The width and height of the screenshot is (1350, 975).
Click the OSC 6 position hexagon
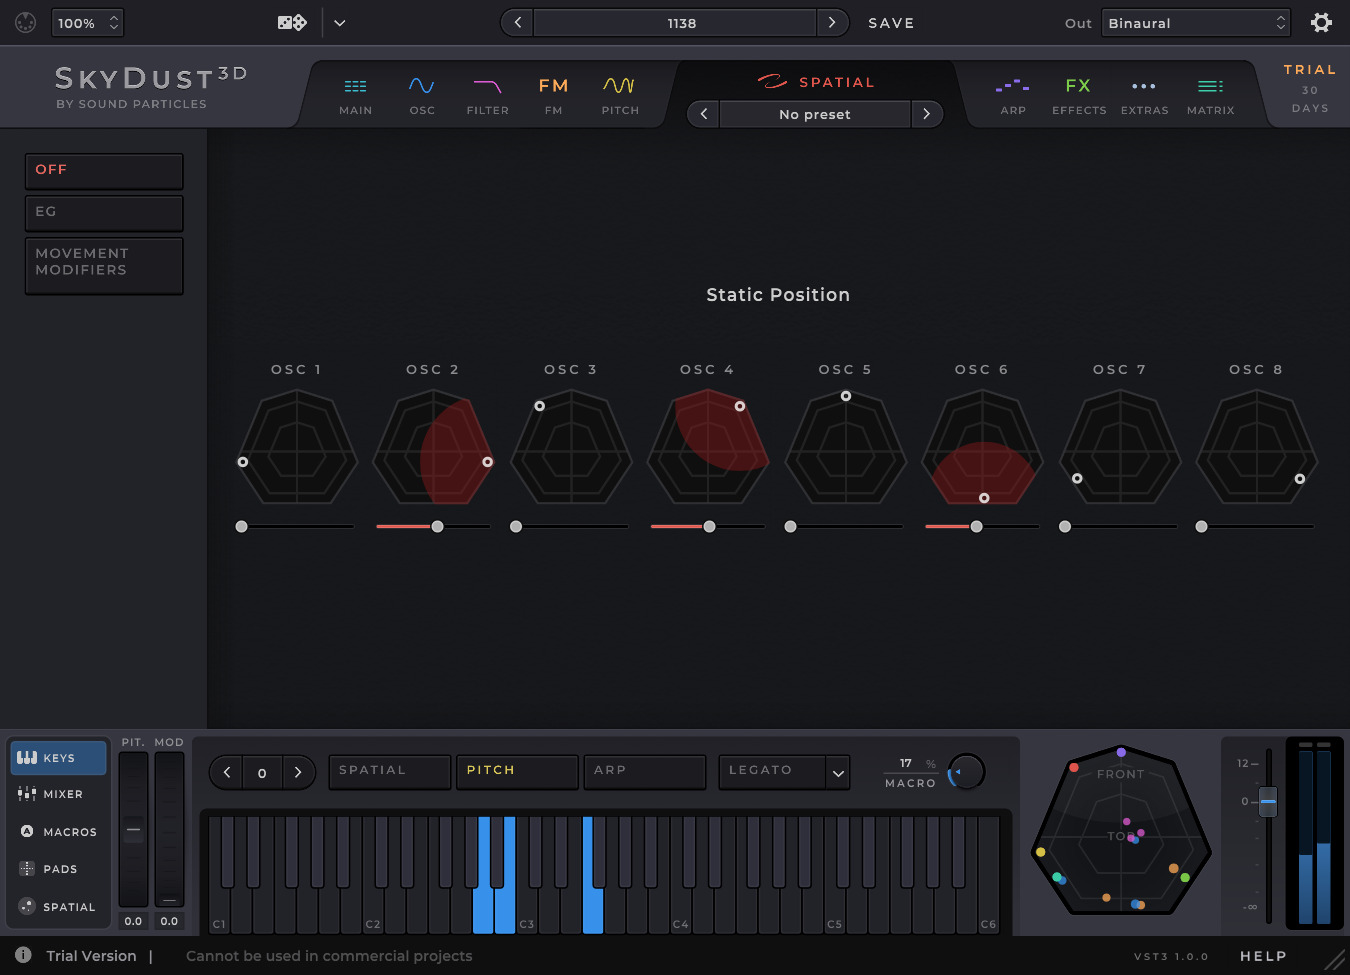[983, 447]
